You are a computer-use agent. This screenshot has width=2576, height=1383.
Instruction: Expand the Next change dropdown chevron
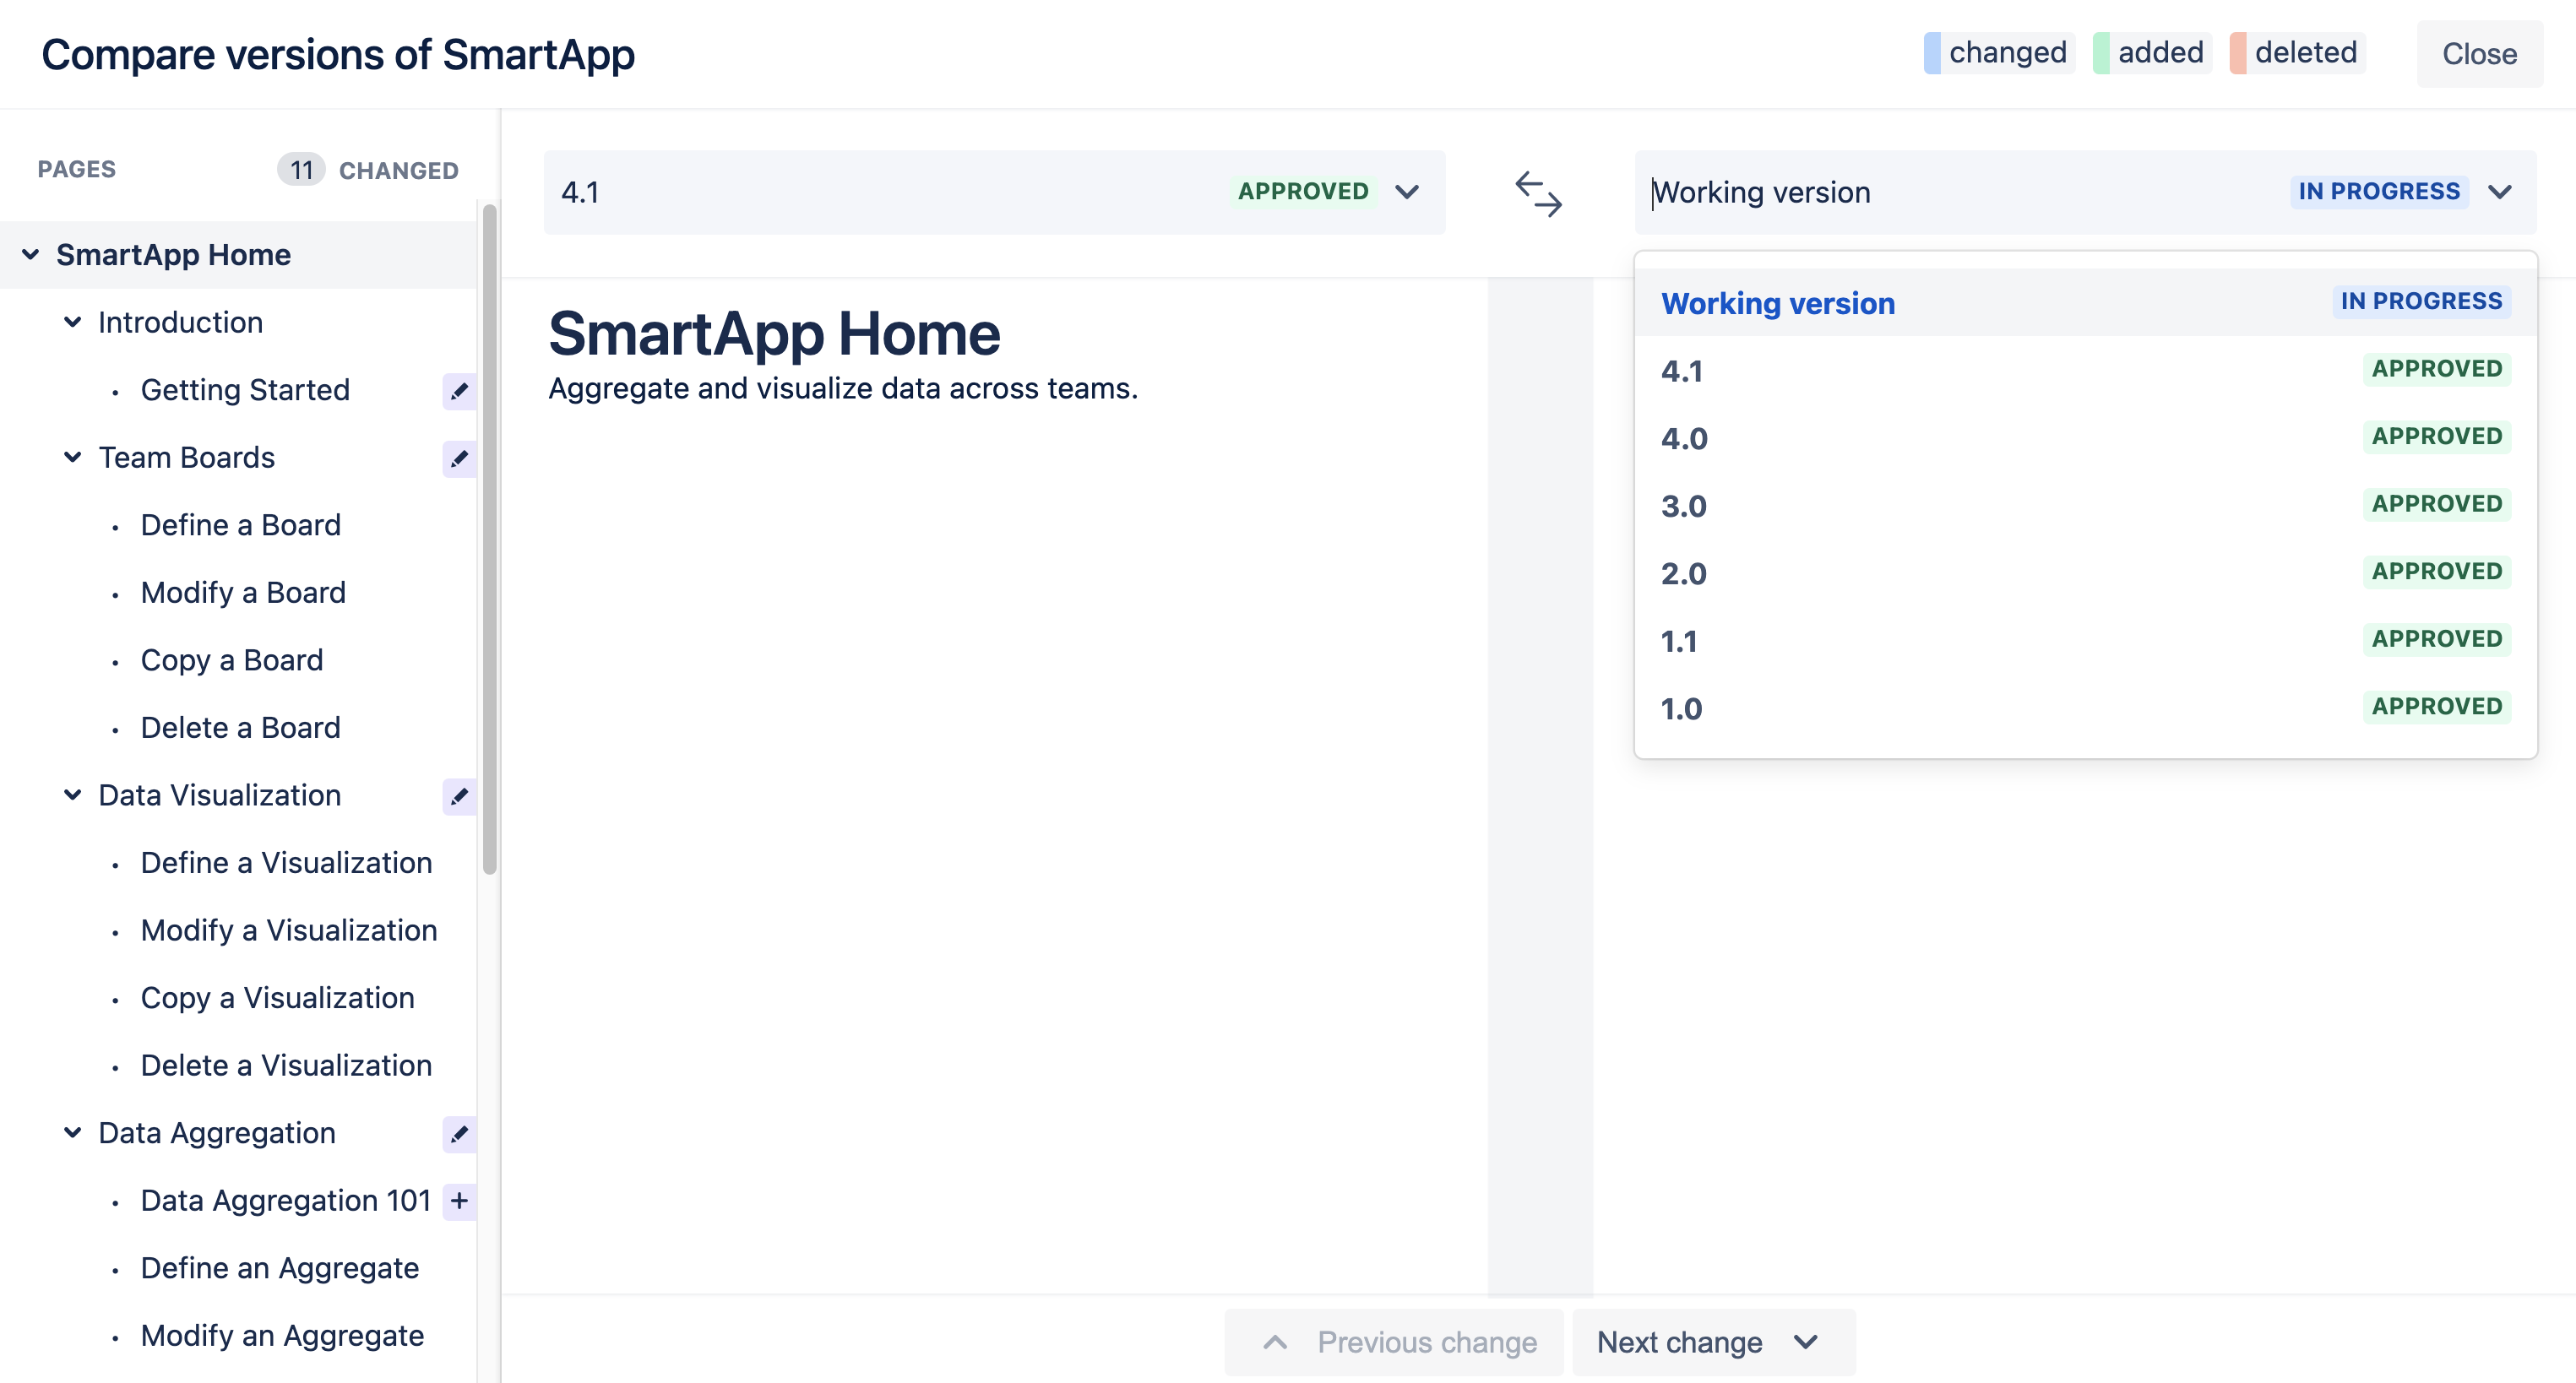point(1805,1342)
